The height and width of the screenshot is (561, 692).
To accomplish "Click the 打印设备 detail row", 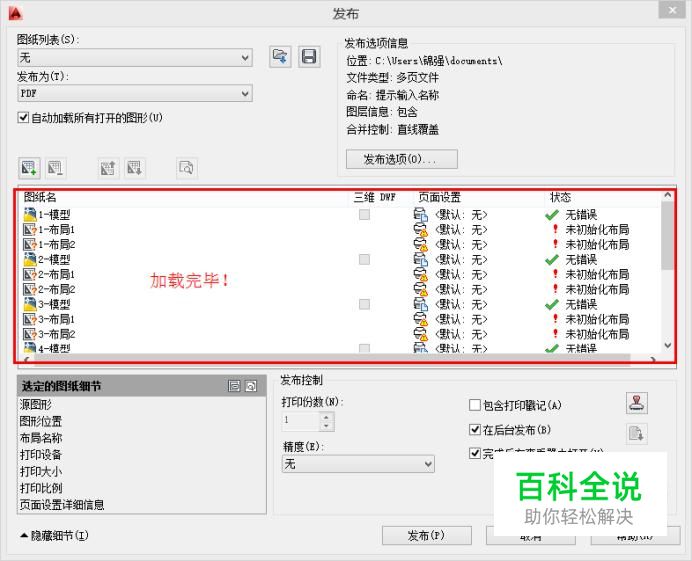I will (x=41, y=455).
